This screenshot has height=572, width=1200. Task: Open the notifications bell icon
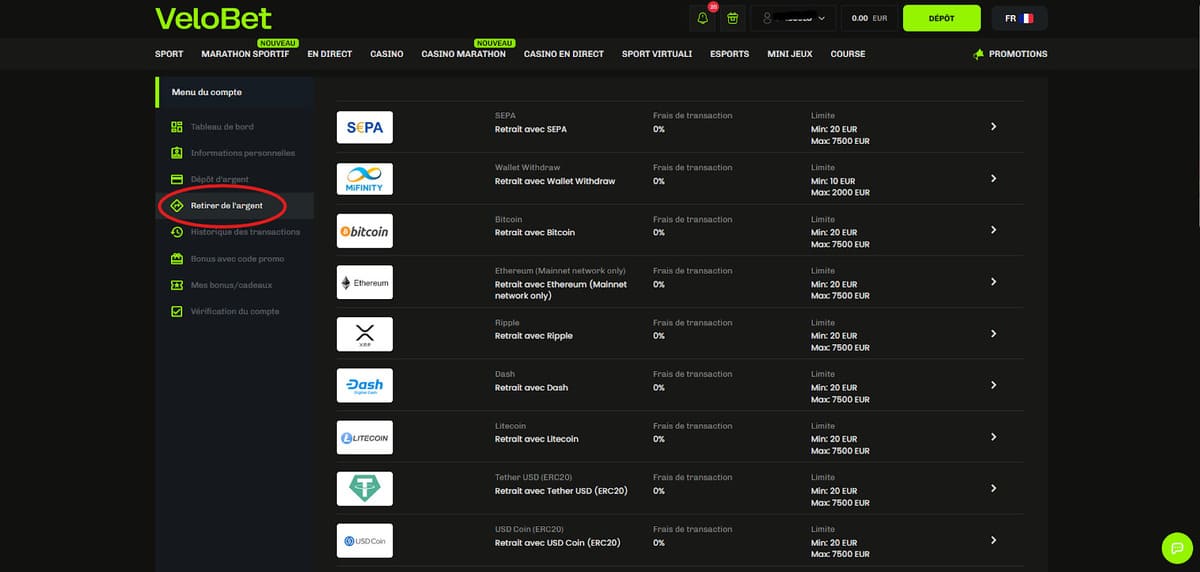(702, 18)
